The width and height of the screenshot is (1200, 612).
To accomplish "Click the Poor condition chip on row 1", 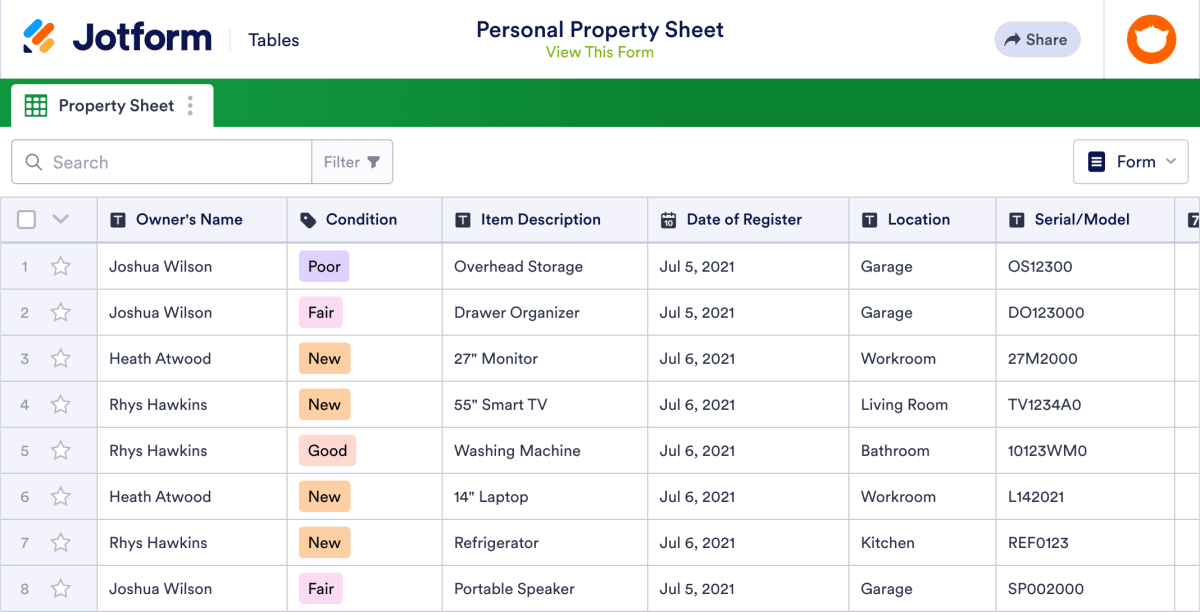I will (322, 266).
